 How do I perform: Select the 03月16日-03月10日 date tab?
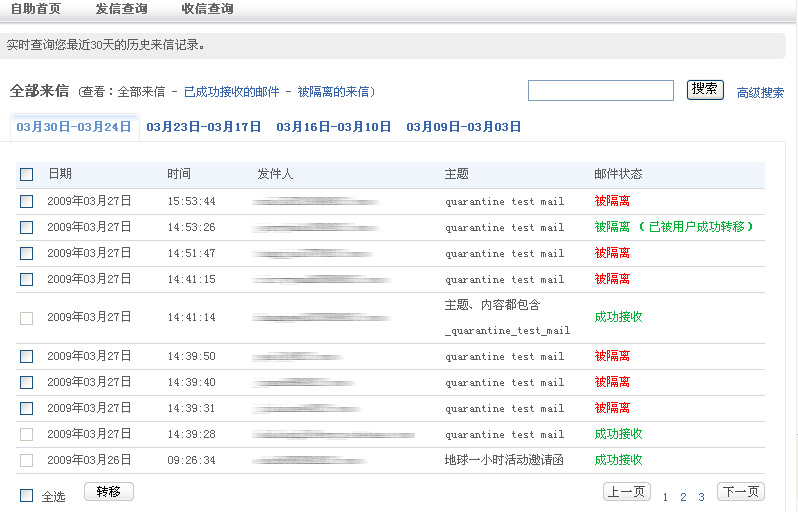pos(334,127)
